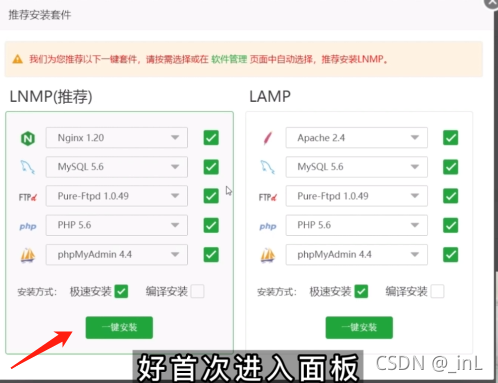Close the 推荐安装套件 dialog
Screen dimensions: 498x383
(492, 3)
